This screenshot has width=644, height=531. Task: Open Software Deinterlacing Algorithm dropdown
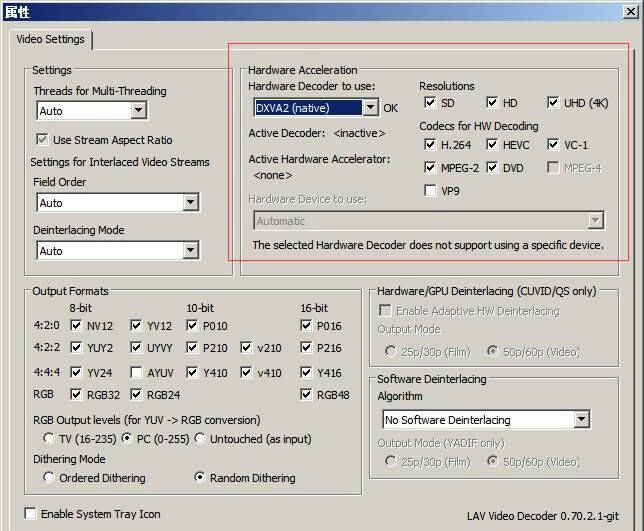pyautogui.click(x=486, y=420)
